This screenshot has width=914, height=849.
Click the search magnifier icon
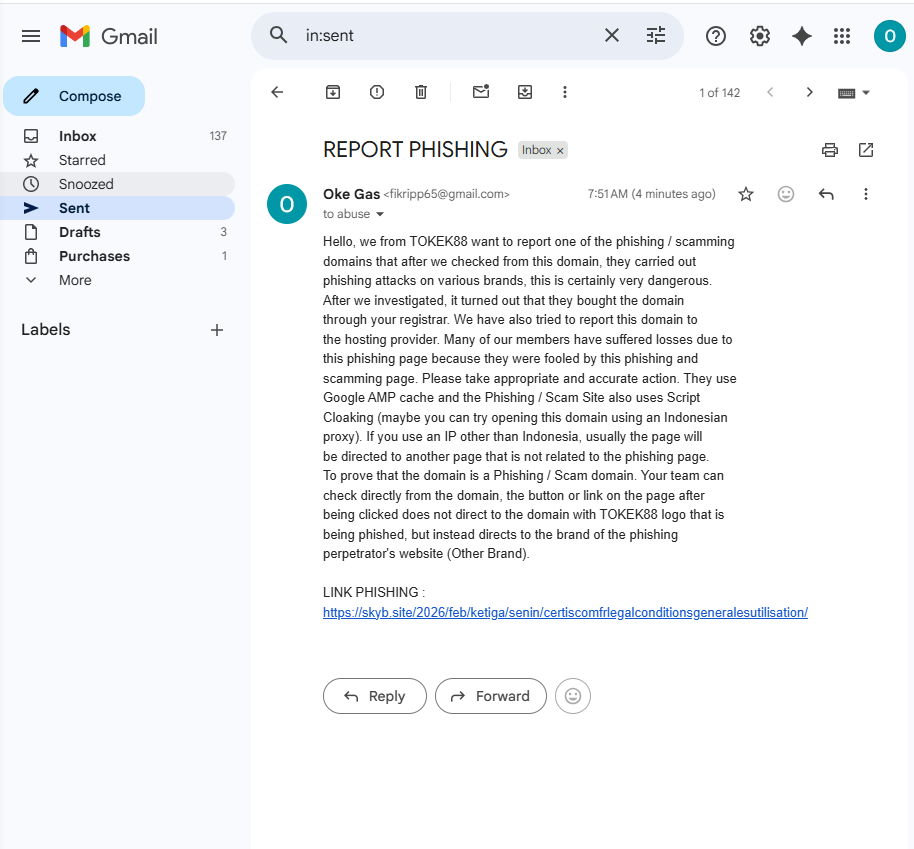click(279, 35)
